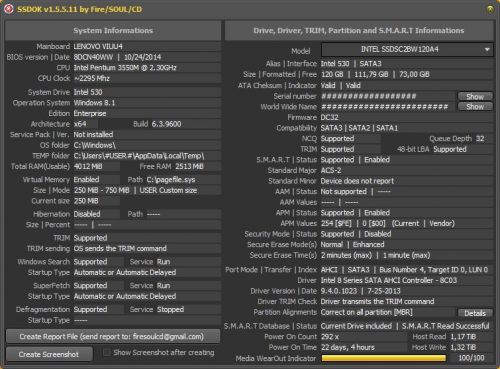Click the System Informations header
Screen dimensions: 500x369
click(113, 31)
